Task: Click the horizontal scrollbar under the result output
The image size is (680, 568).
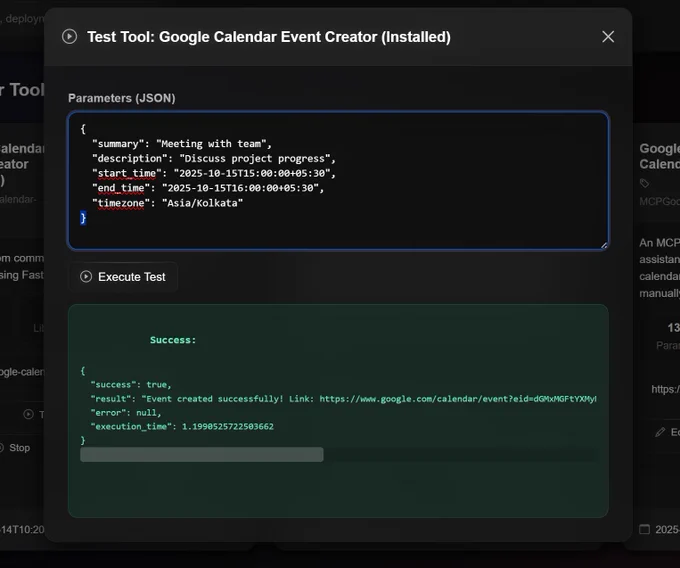Action: pos(202,454)
